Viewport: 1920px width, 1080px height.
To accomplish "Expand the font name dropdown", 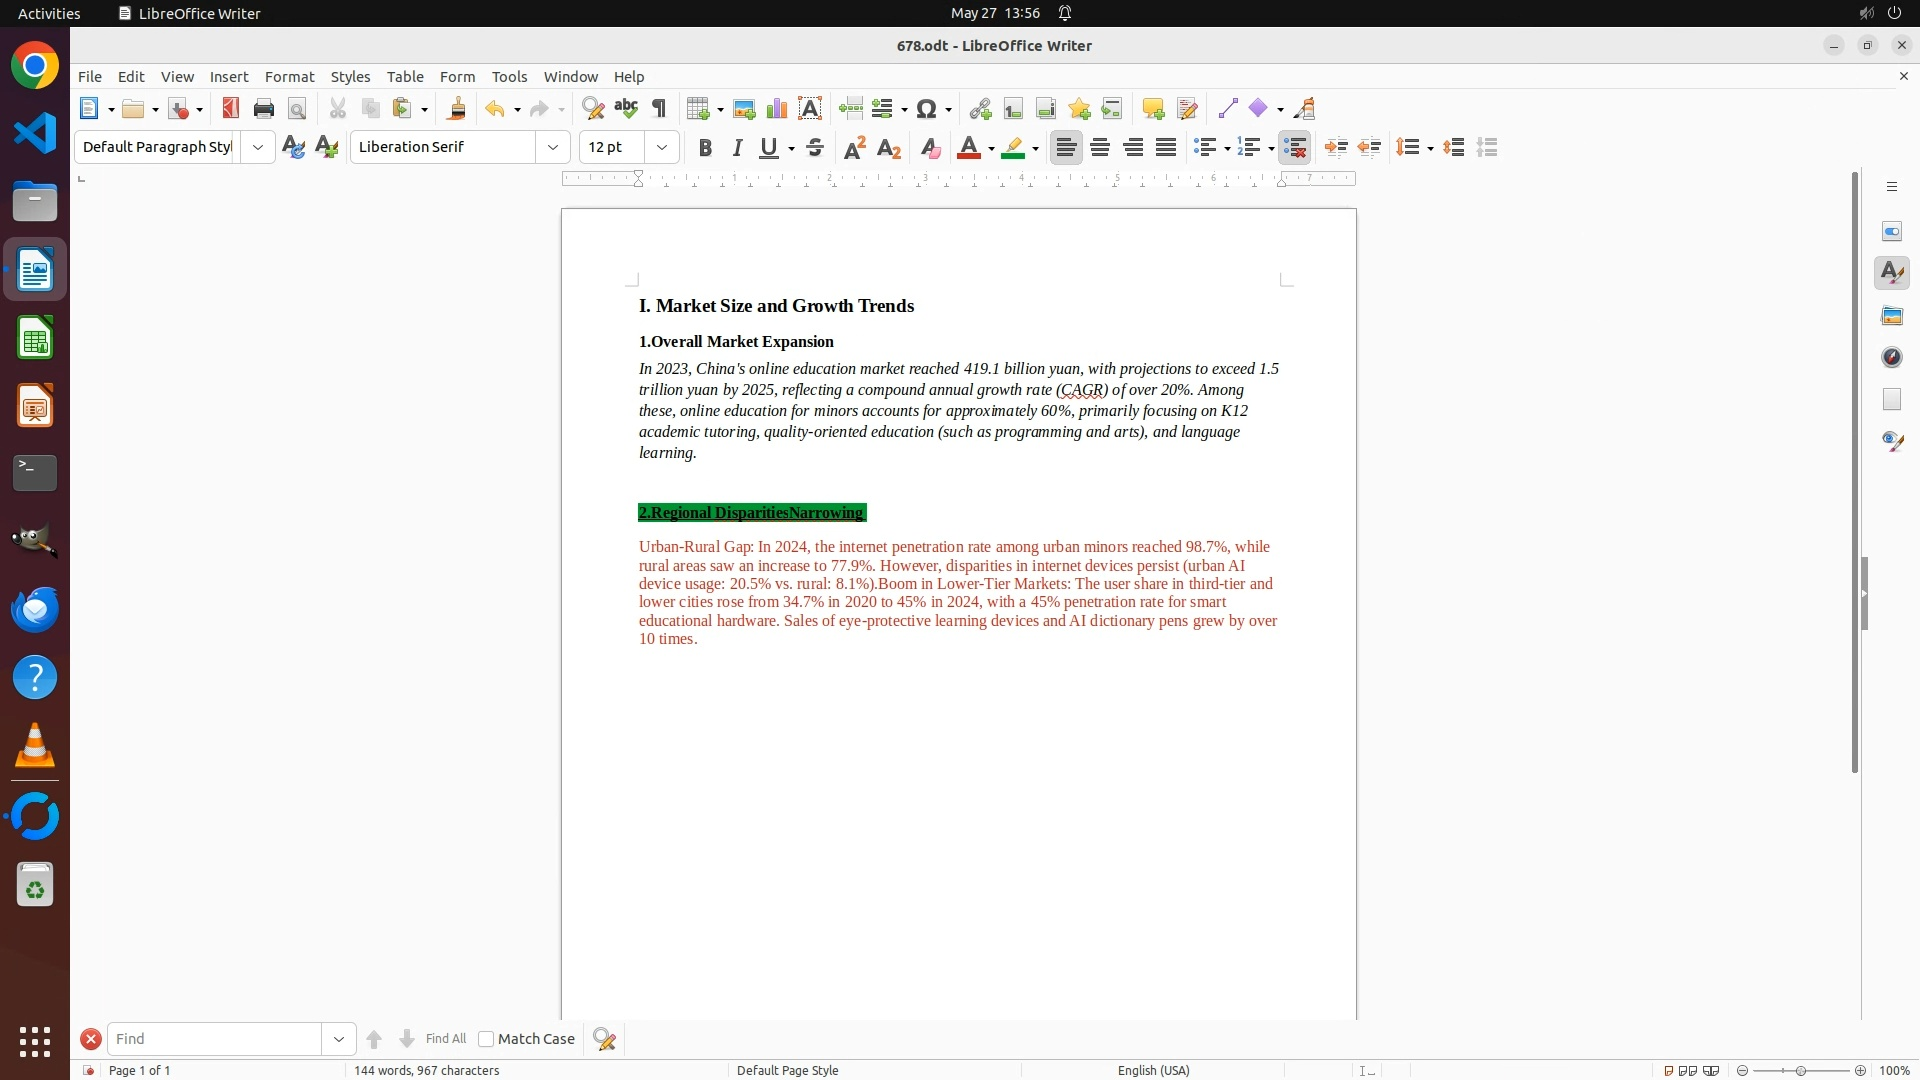I will [553, 148].
